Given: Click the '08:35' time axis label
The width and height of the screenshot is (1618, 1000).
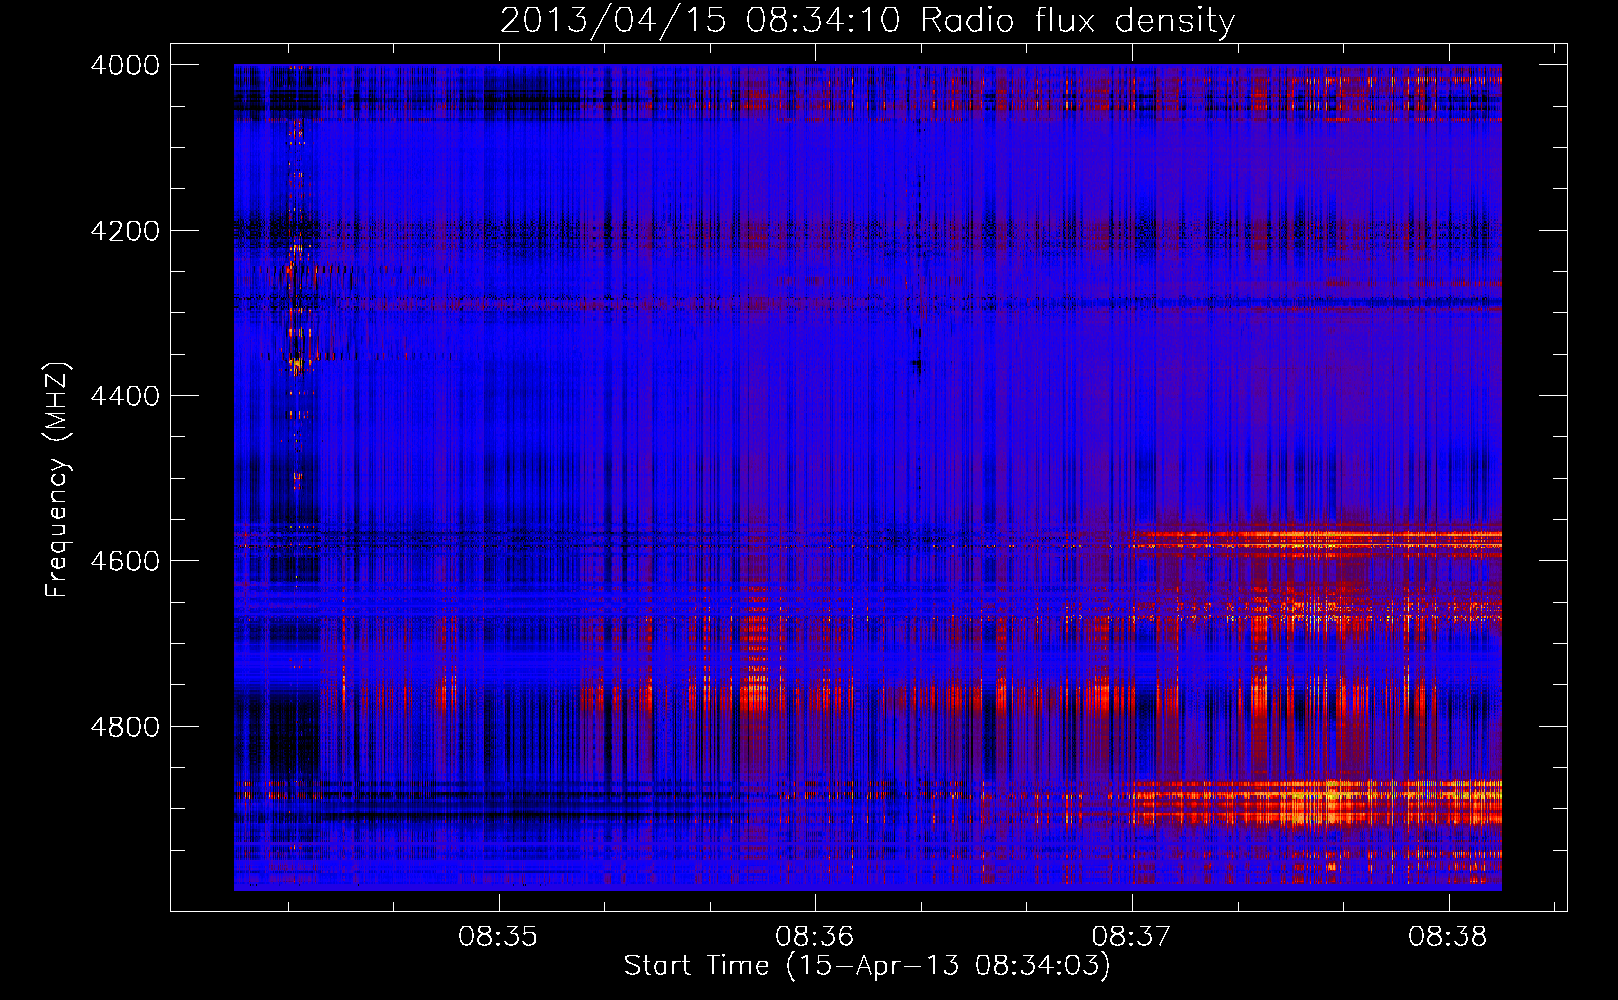Looking at the screenshot, I should pyautogui.click(x=498, y=937).
